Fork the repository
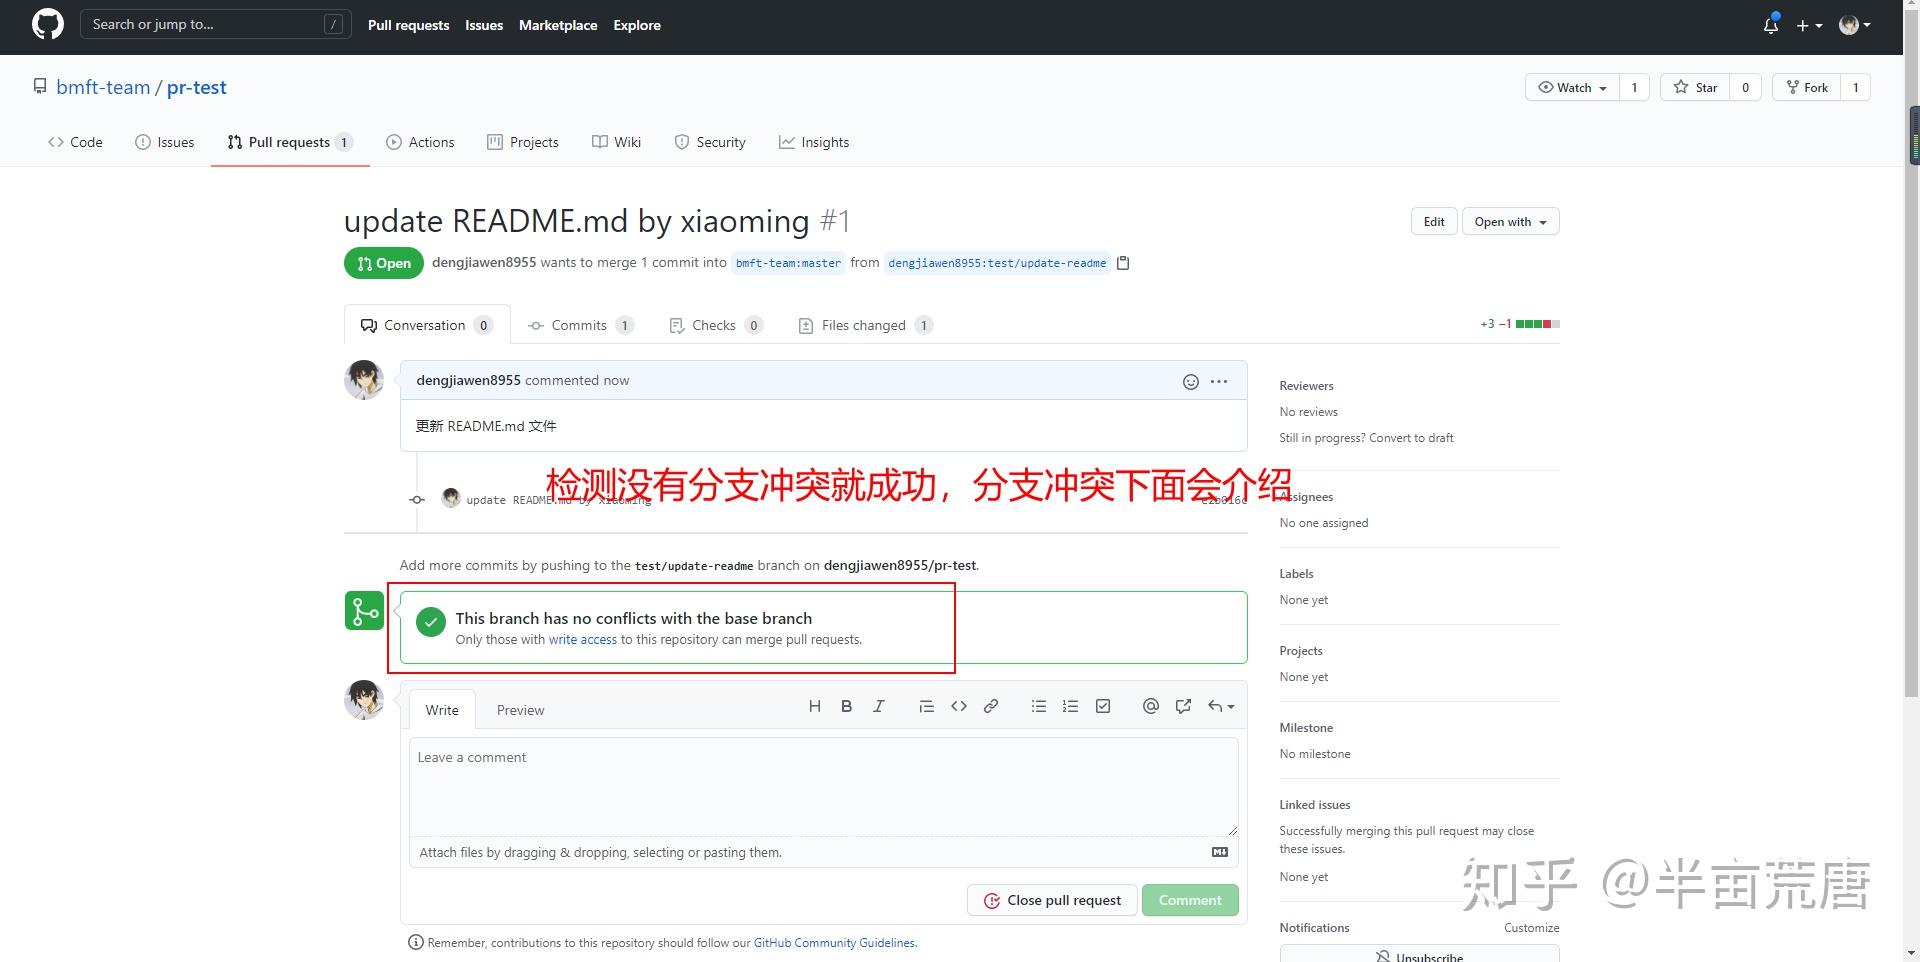 click(x=1807, y=87)
